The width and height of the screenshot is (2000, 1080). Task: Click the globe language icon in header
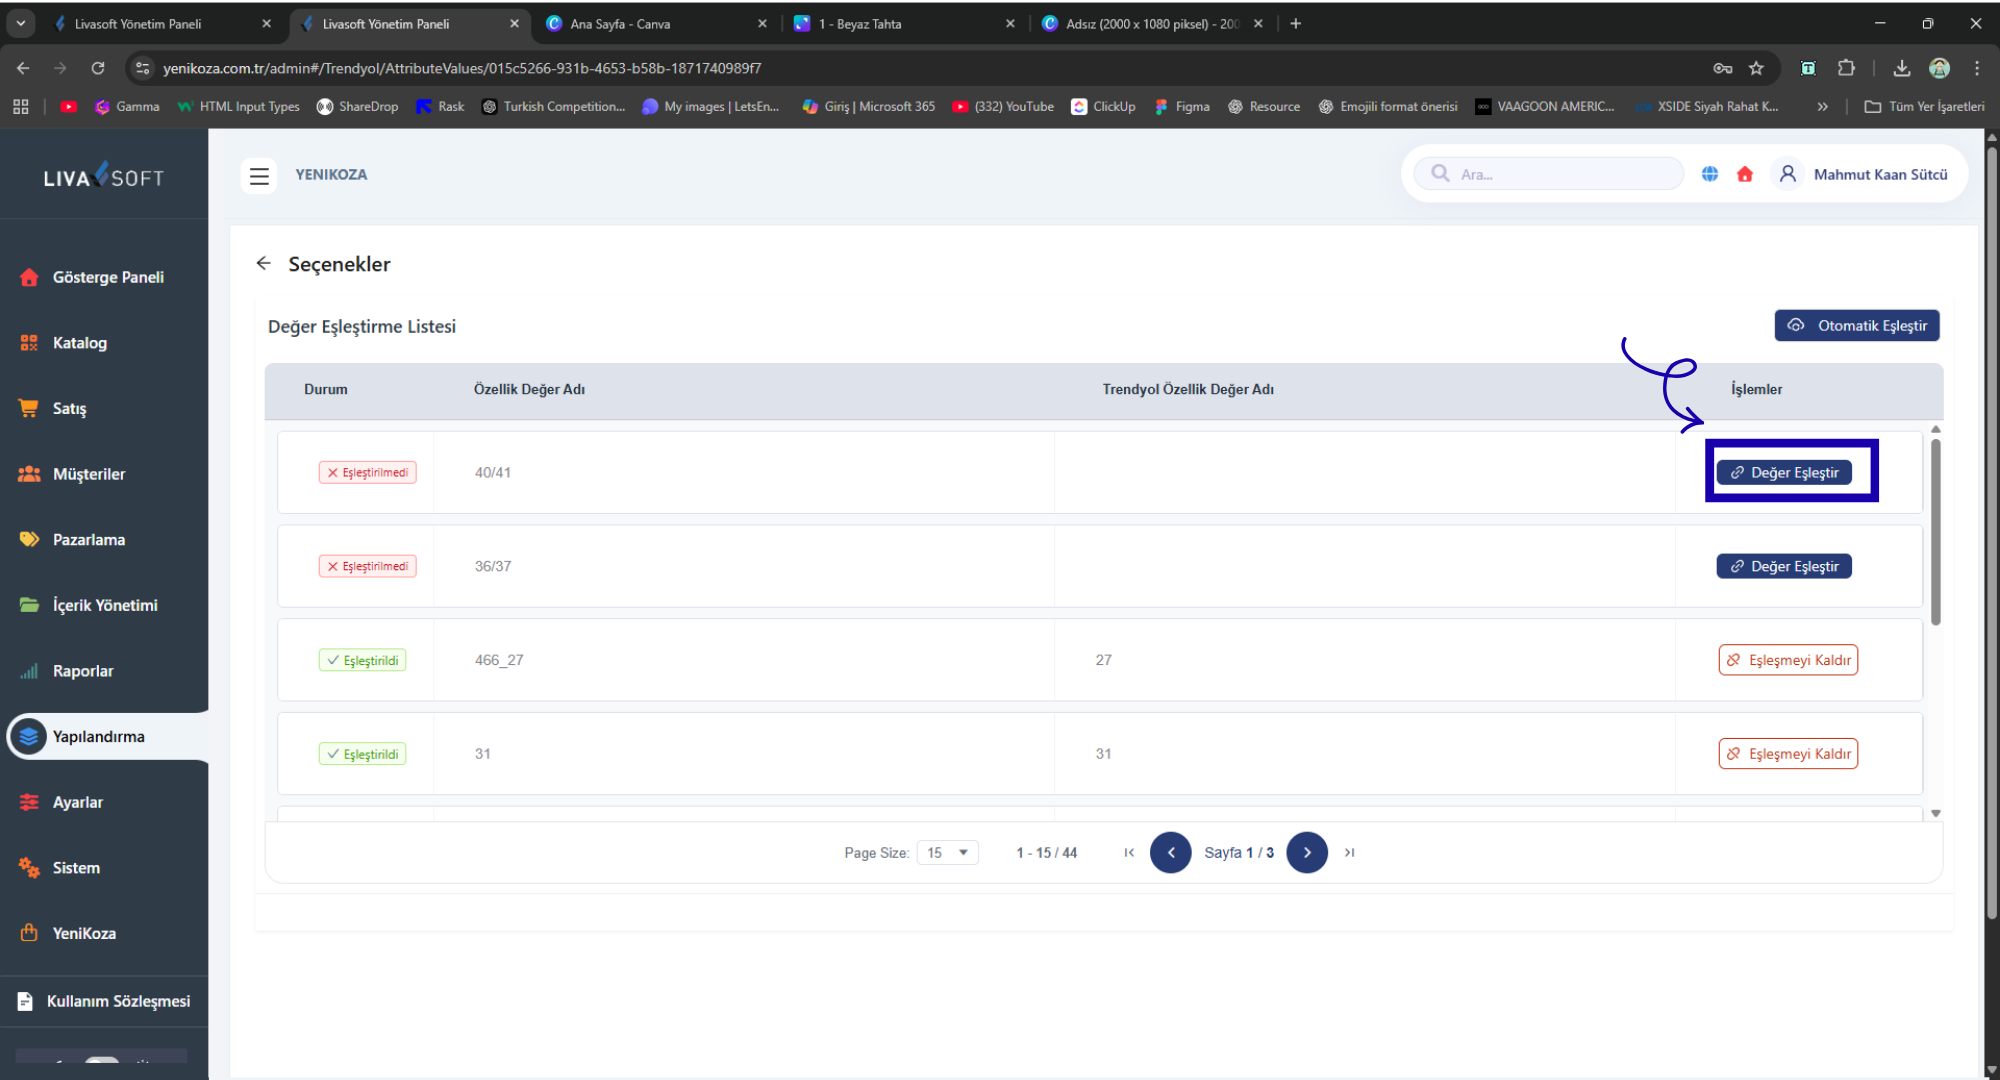click(x=1710, y=174)
